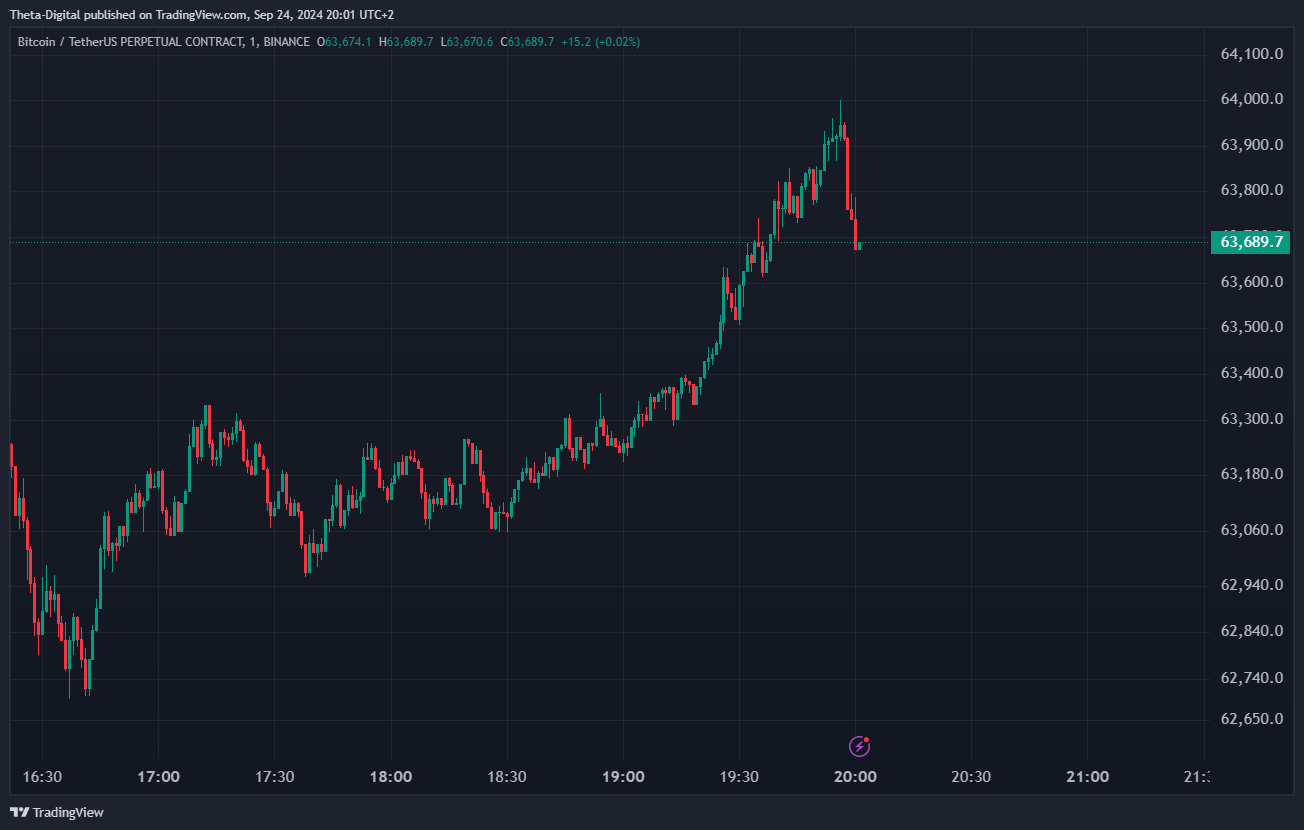Click the 63,900.0 price axis label

pyautogui.click(x=1252, y=145)
